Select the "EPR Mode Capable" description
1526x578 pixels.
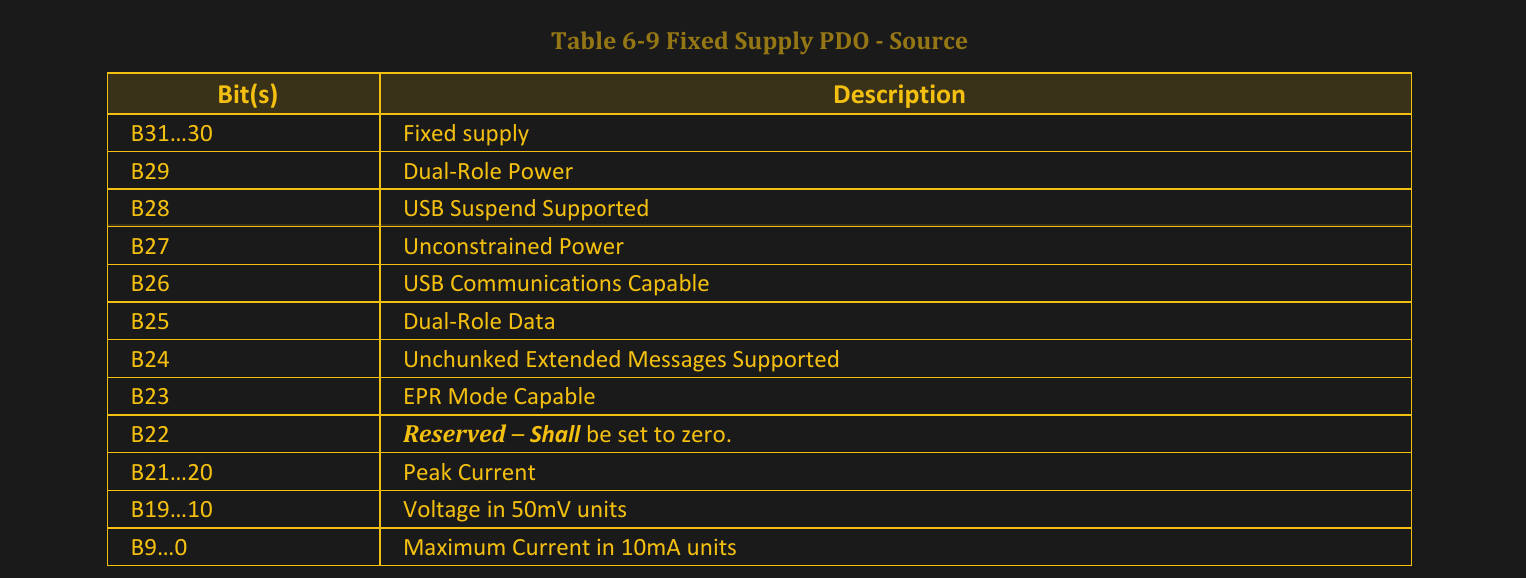[498, 396]
